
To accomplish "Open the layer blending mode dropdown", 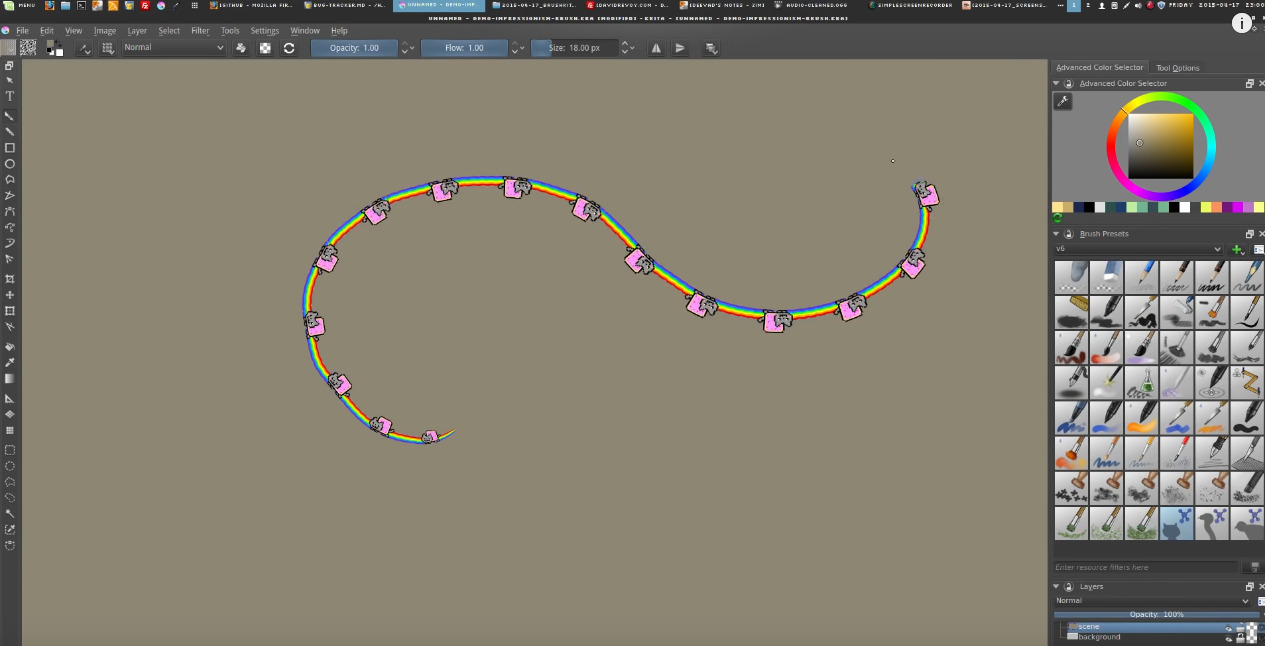I will pos(1152,601).
